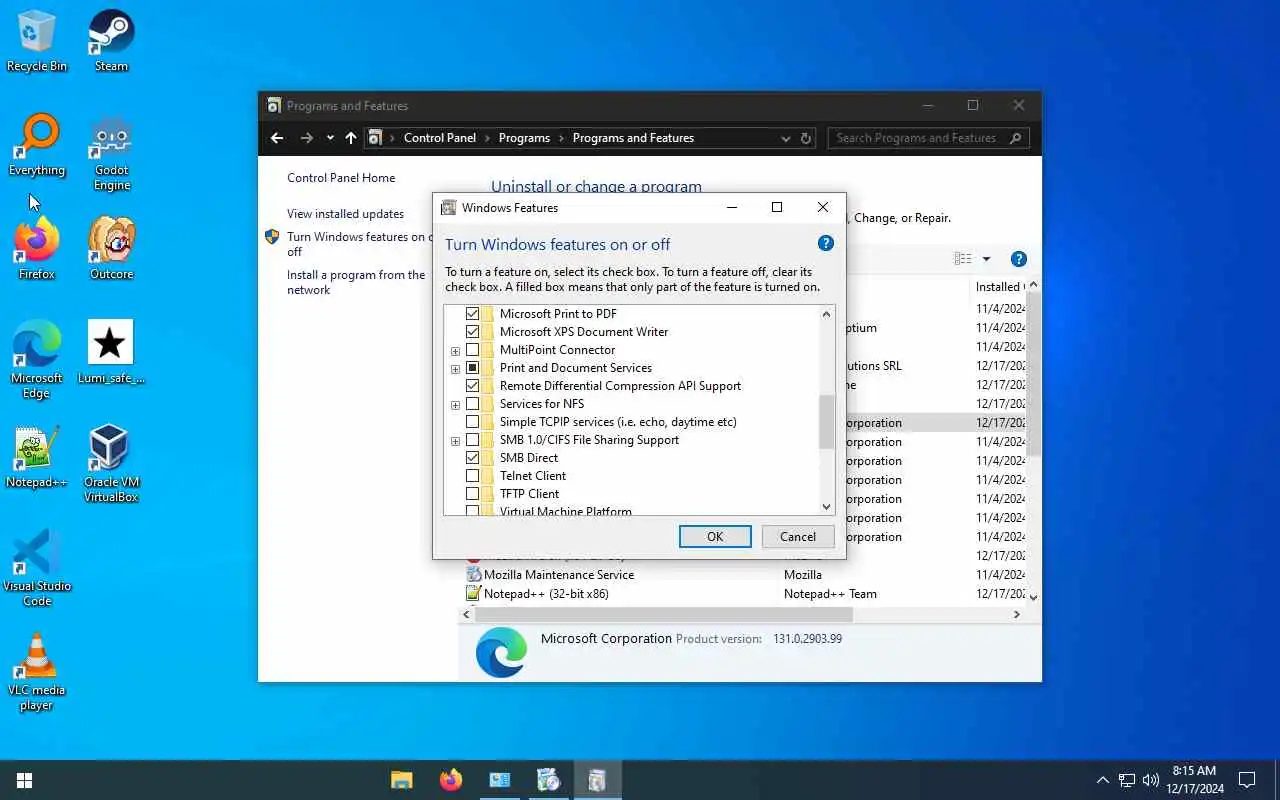Click Control Panel in the breadcrumb
This screenshot has height=800, width=1280.
pos(440,138)
